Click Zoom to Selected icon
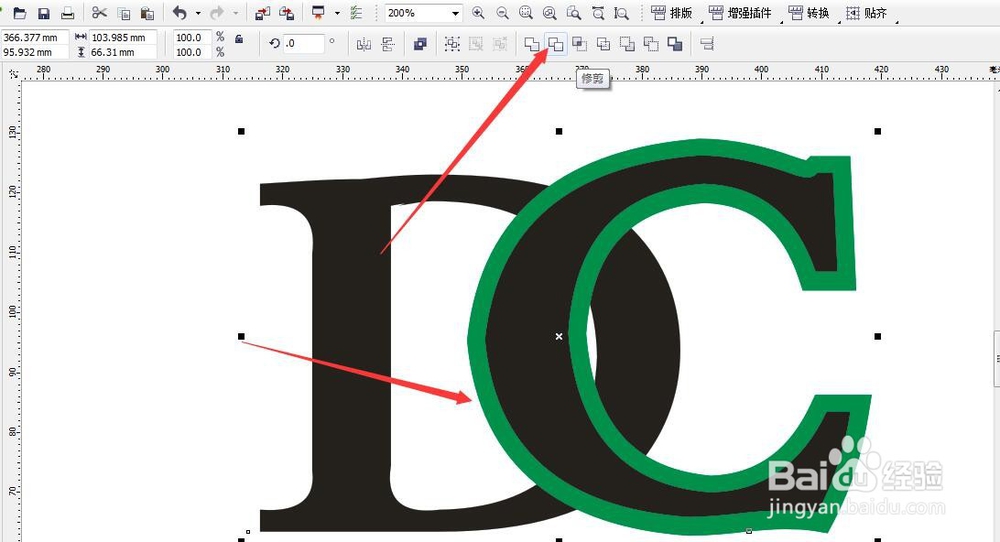Image resolution: width=1000 pixels, height=542 pixels. click(526, 13)
